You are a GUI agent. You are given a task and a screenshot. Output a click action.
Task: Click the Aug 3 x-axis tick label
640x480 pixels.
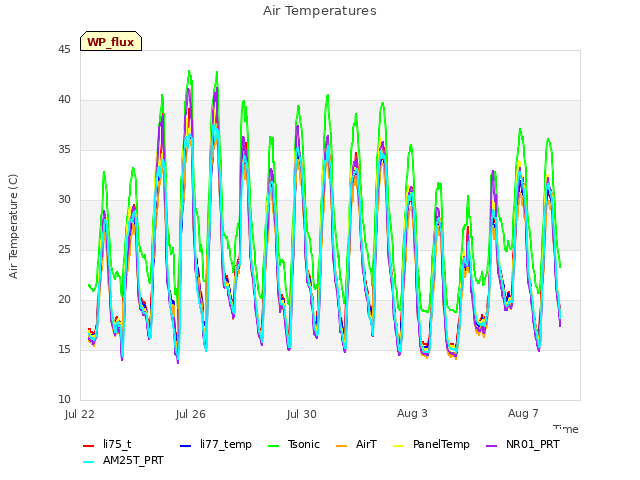point(412,413)
